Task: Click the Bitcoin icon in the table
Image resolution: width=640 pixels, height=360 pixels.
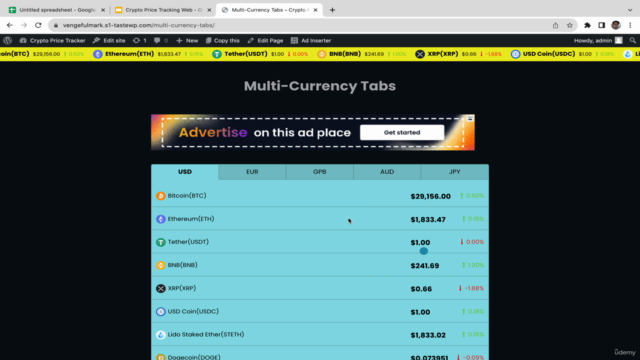Action: [x=161, y=196]
